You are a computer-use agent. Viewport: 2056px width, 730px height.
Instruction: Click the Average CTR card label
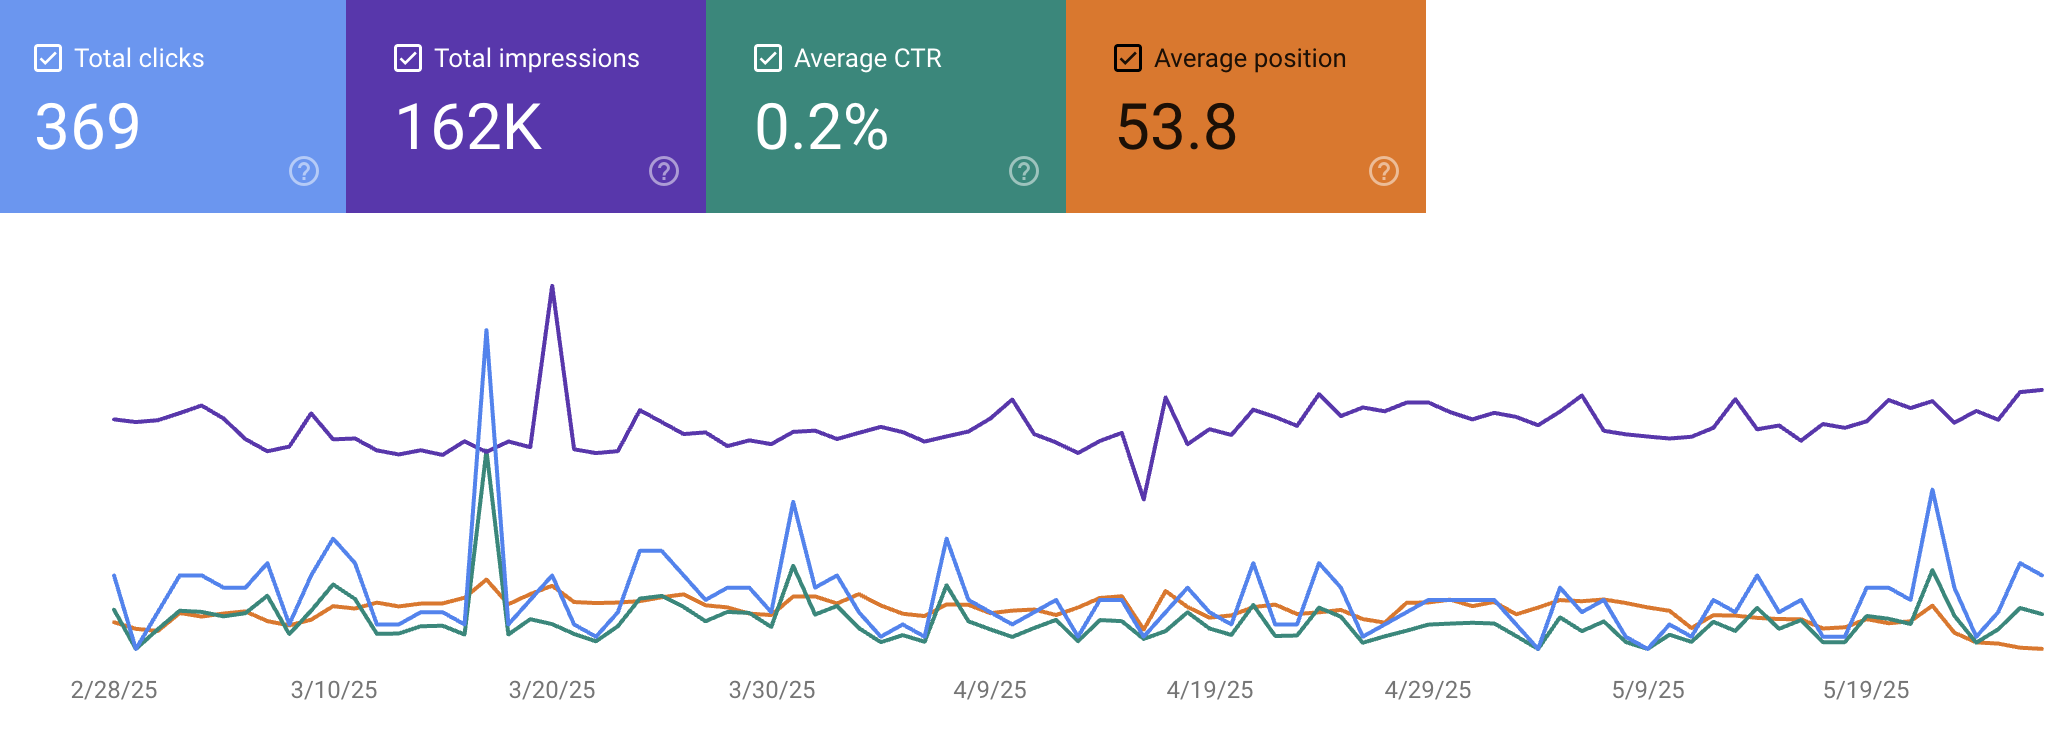click(868, 58)
